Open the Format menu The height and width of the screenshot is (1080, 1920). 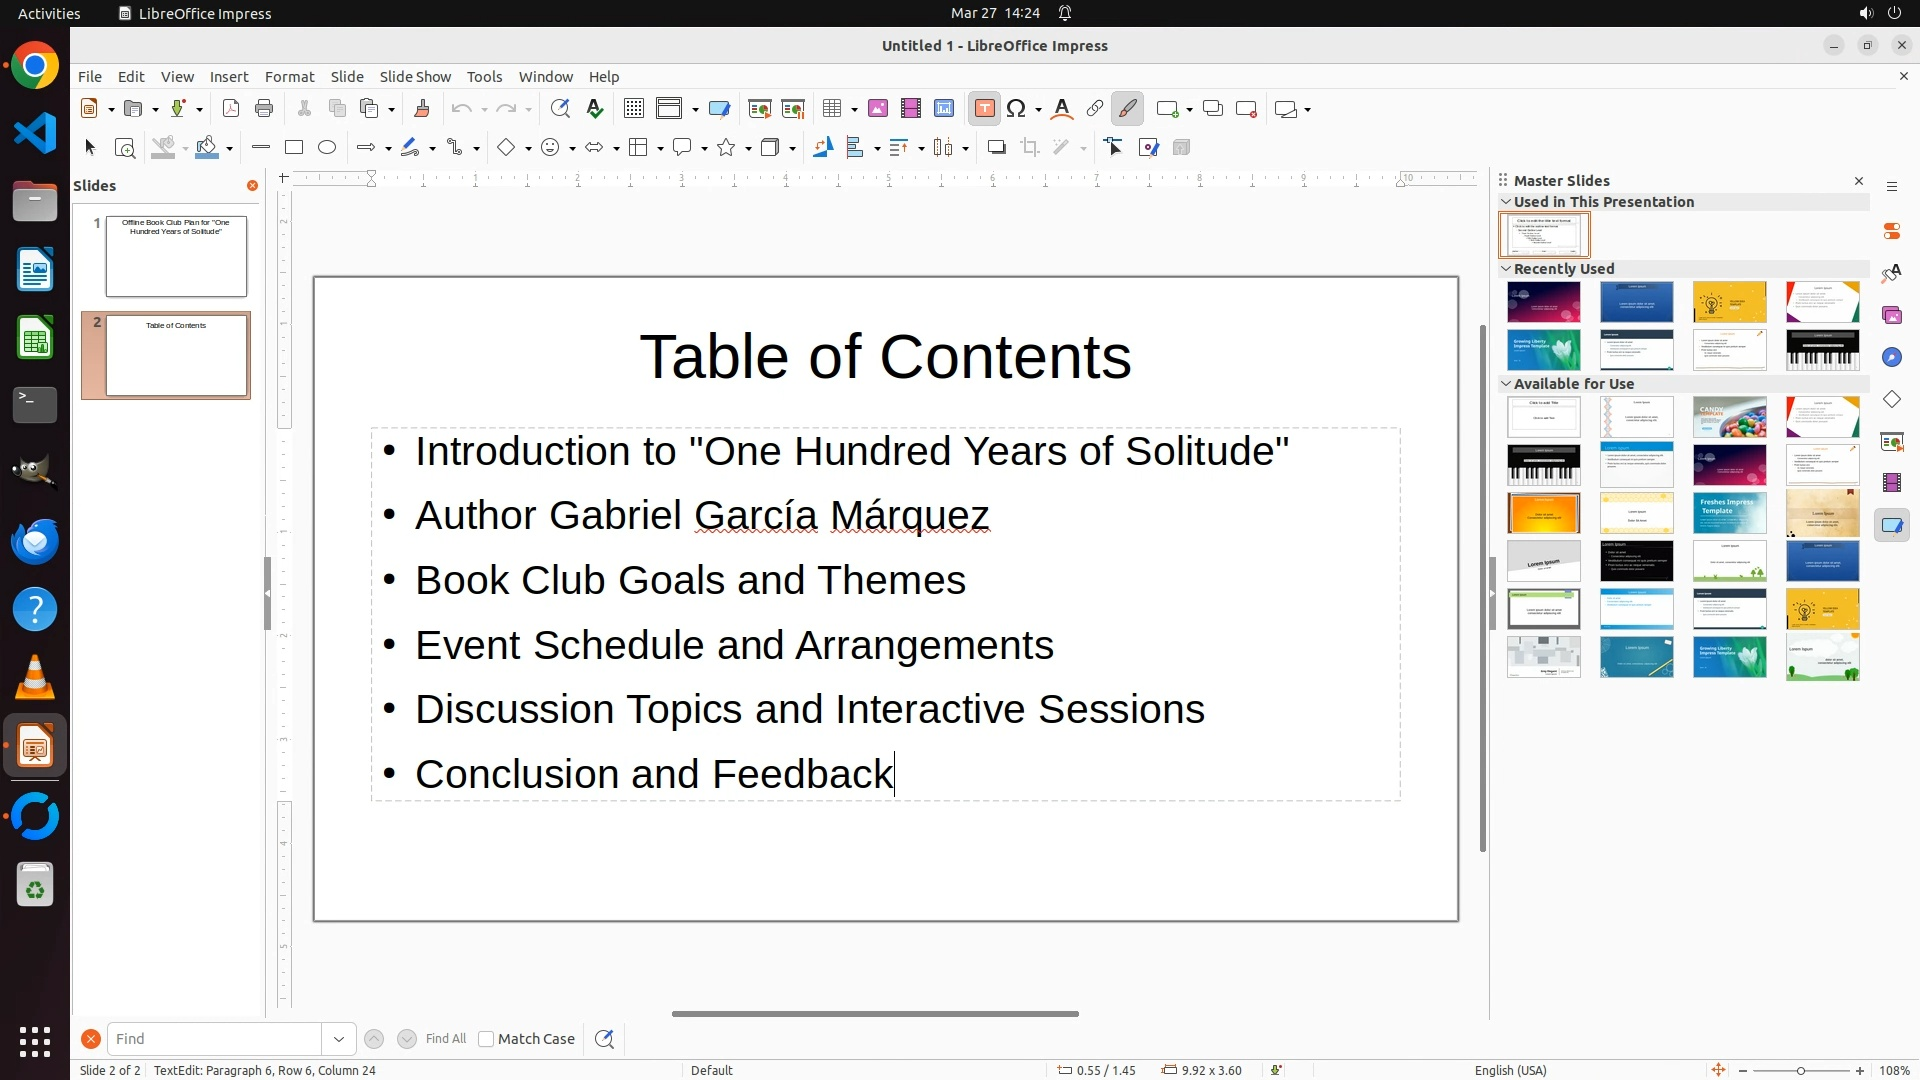[289, 77]
